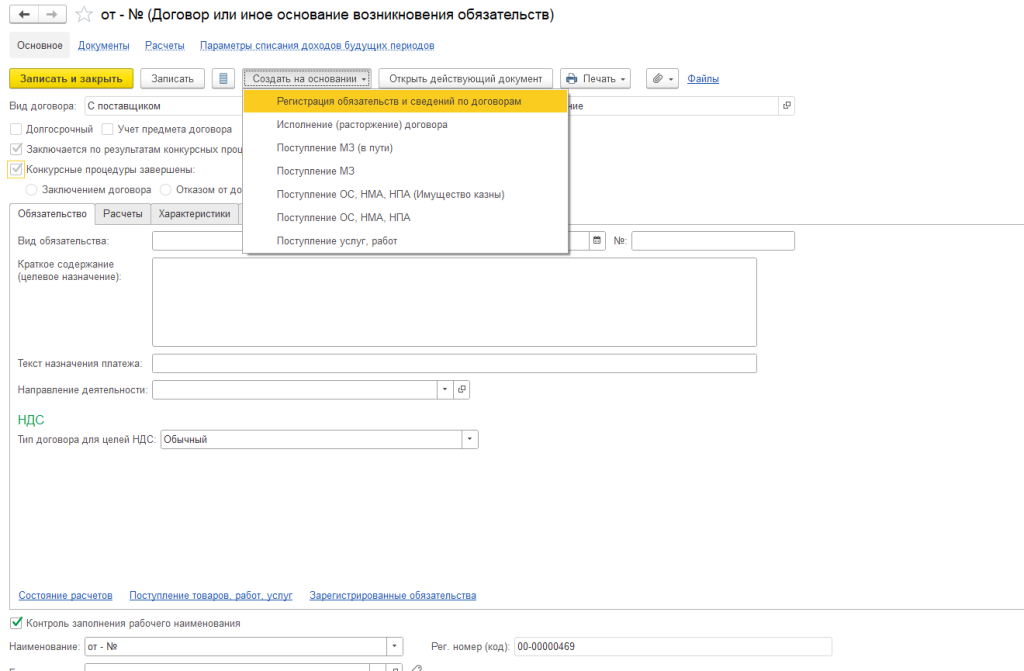Choose Регистрация обязательств и сведений по договорам
Image resolution: width=1024 pixels, height=671 pixels.
coord(405,101)
